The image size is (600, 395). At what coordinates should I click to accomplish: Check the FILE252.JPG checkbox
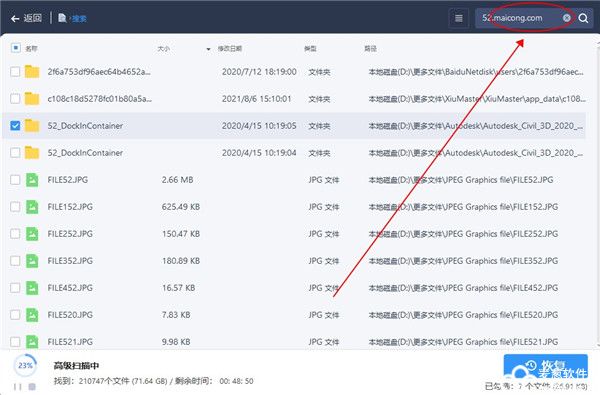(x=15, y=233)
